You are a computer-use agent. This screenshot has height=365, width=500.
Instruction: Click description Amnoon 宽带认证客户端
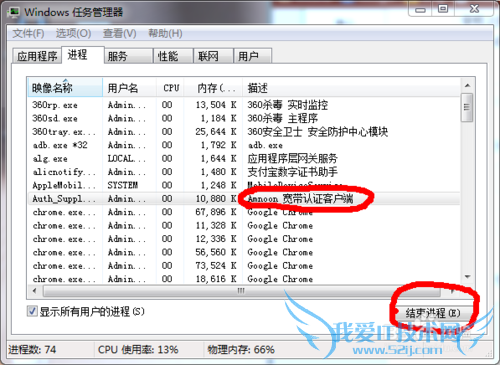pos(300,199)
